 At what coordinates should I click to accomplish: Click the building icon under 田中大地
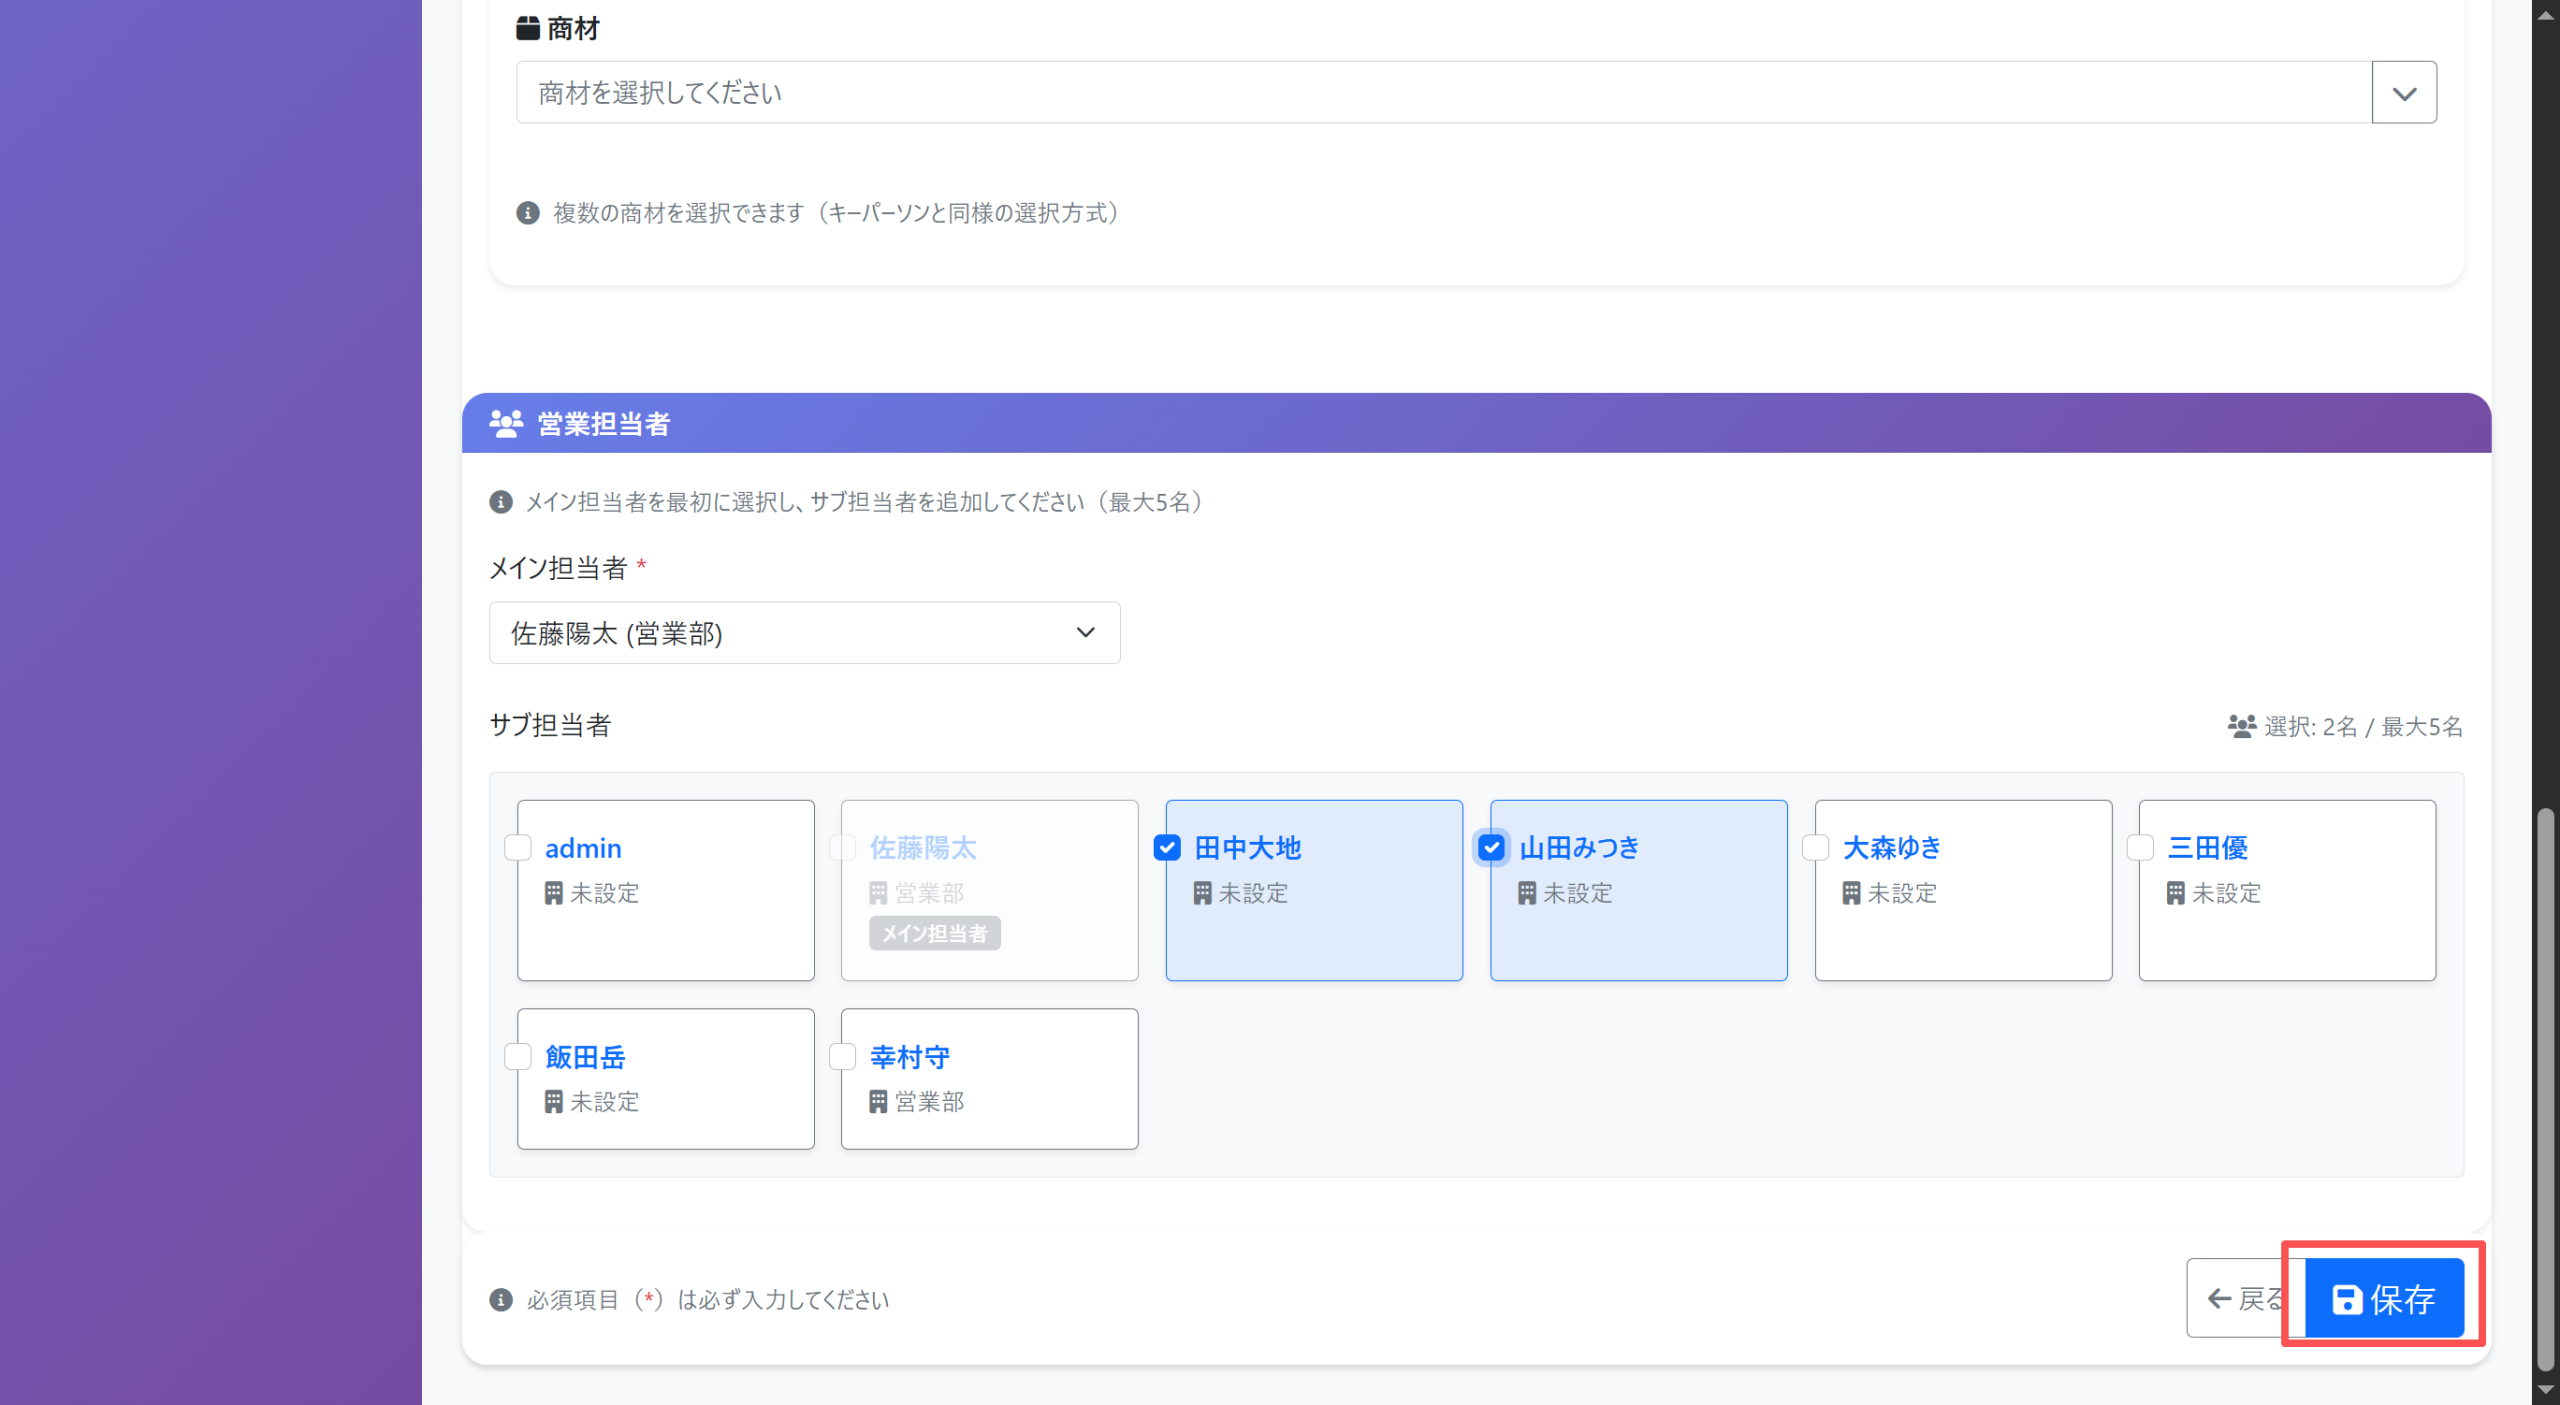(x=1203, y=893)
